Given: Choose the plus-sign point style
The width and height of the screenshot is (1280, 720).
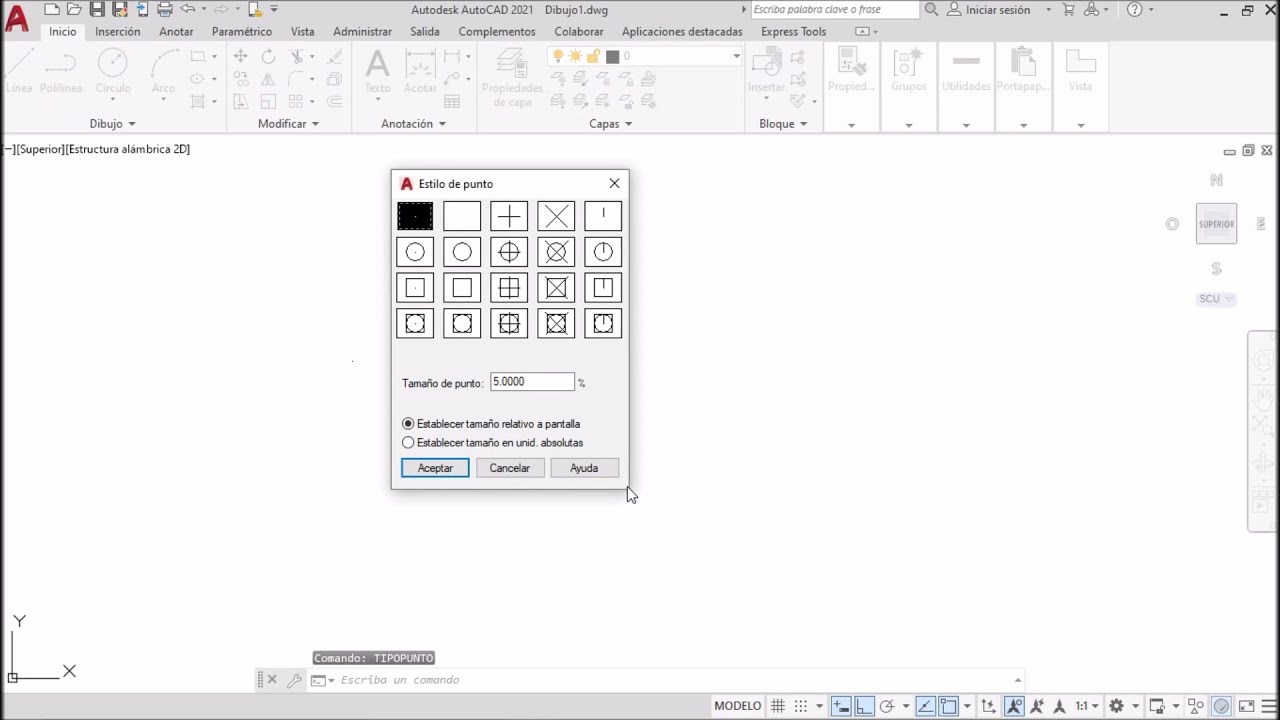Looking at the screenshot, I should tap(509, 216).
